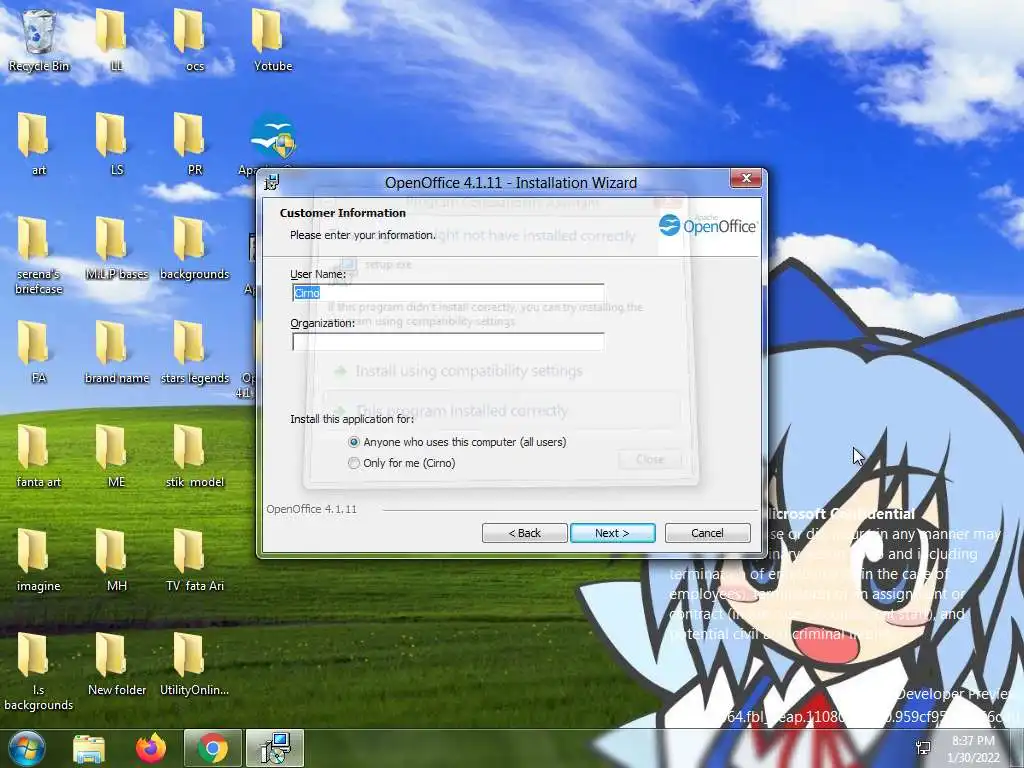Select the M.I.P bases folder
Screen dimensions: 1024x768
coord(116,248)
